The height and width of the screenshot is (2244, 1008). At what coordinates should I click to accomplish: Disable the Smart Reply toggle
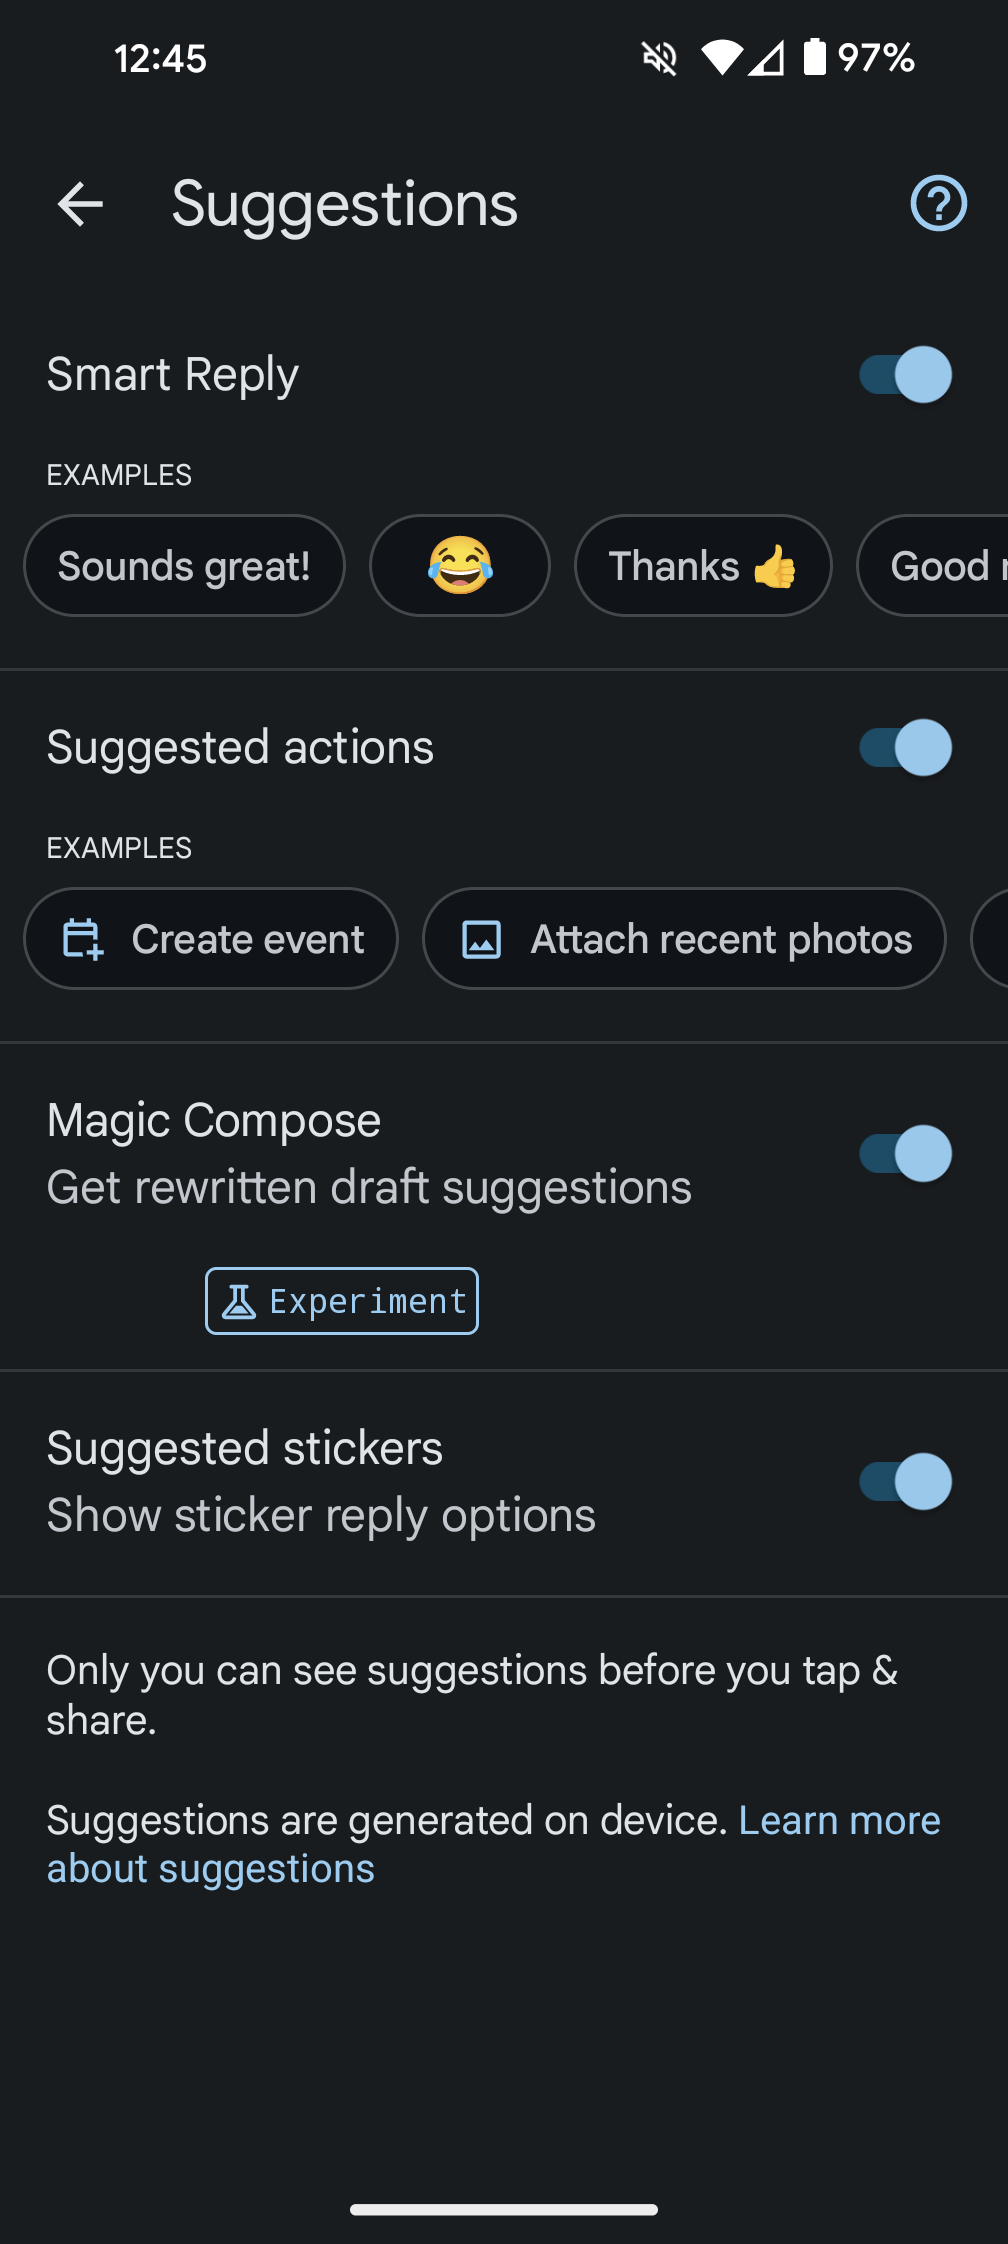click(905, 375)
